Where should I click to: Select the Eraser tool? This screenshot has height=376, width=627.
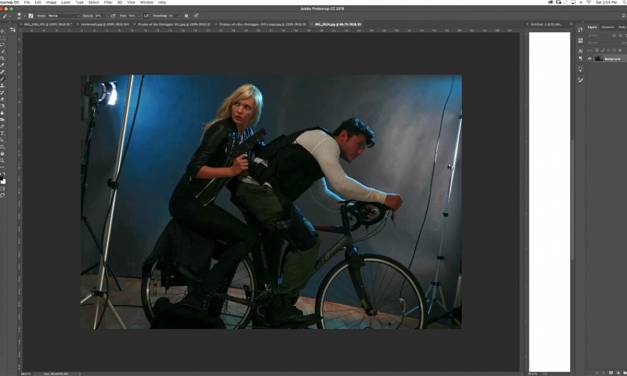click(x=3, y=99)
